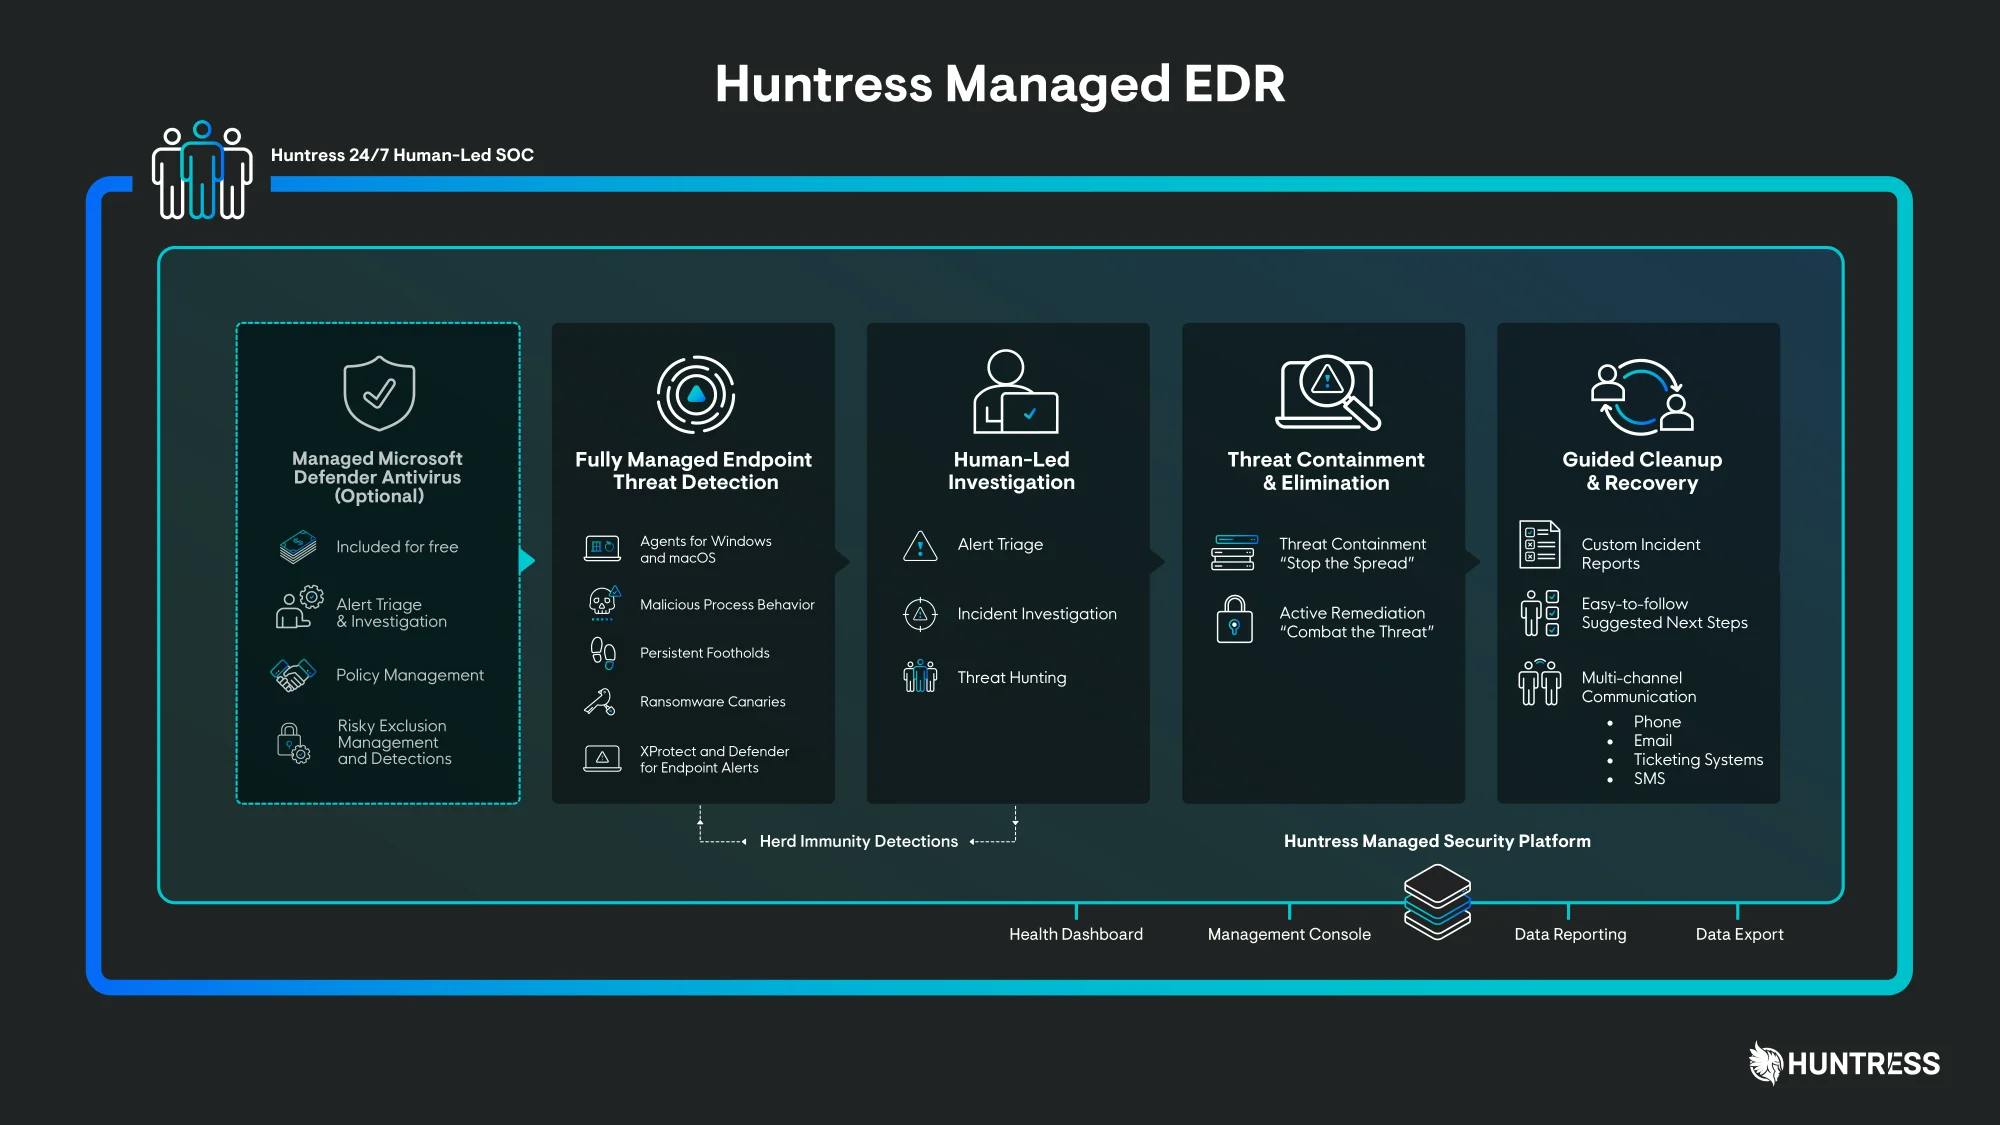The width and height of the screenshot is (2000, 1125).
Task: Click the Huntress lion logo in the corner
Action: pyautogui.click(x=1766, y=1063)
